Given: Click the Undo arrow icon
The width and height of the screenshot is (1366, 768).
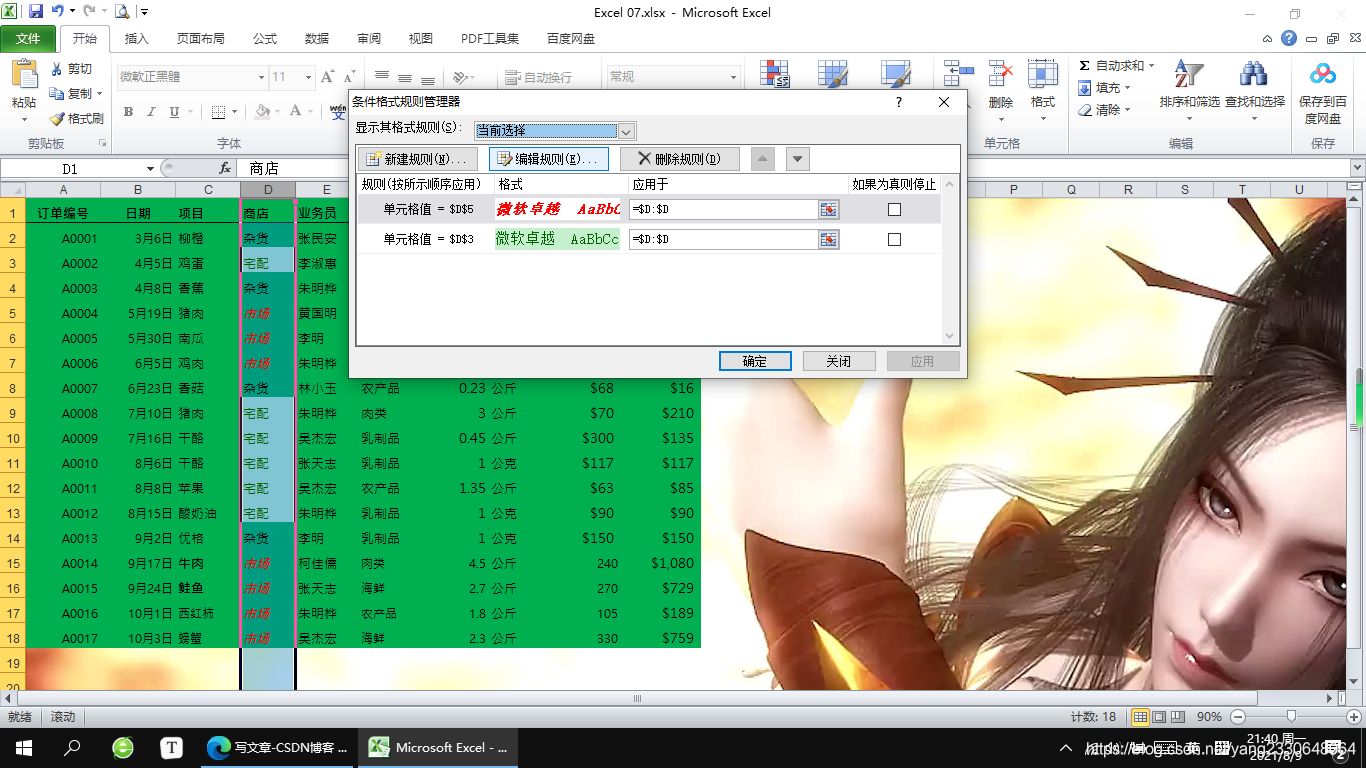Looking at the screenshot, I should tap(58, 12).
